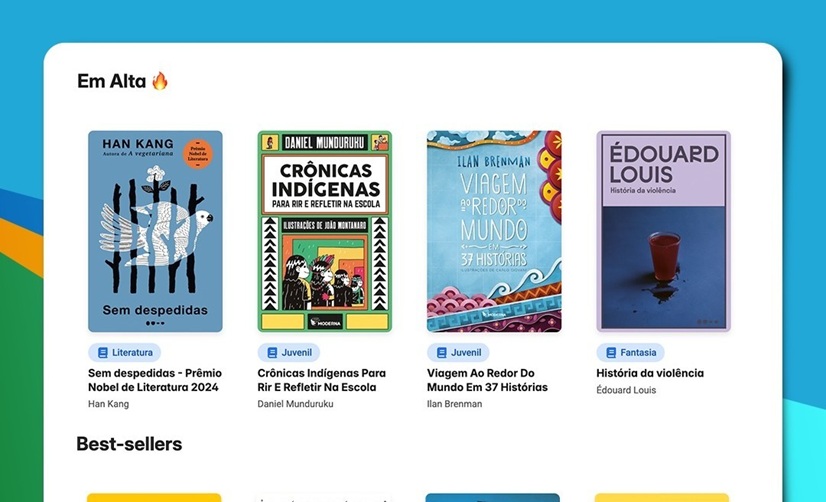This screenshot has width=826, height=502.
Task: Click book icon in Viagem Juvenil tag
Action: [442, 352]
